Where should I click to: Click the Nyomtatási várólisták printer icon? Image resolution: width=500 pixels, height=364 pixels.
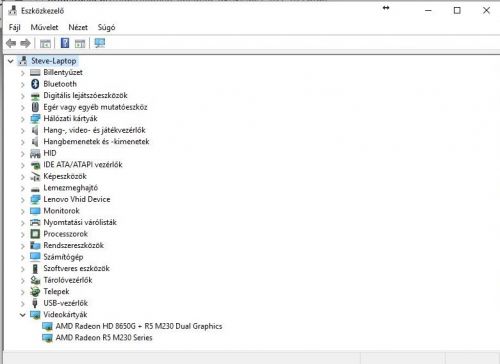tap(35, 223)
